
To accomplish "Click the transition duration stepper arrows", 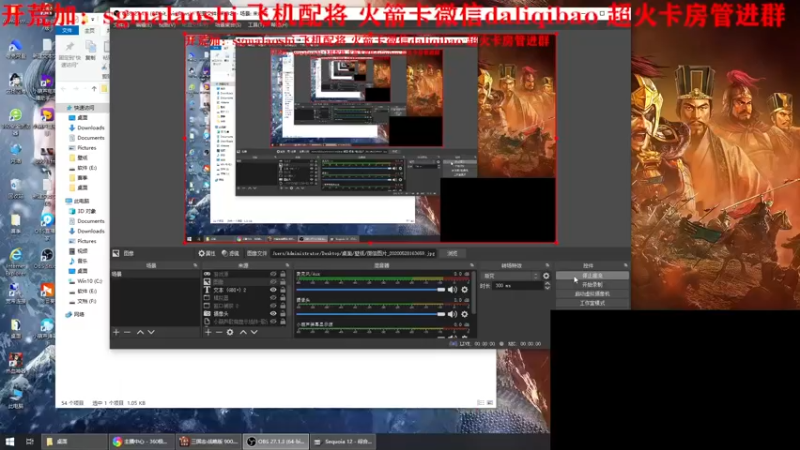I will pos(547,286).
